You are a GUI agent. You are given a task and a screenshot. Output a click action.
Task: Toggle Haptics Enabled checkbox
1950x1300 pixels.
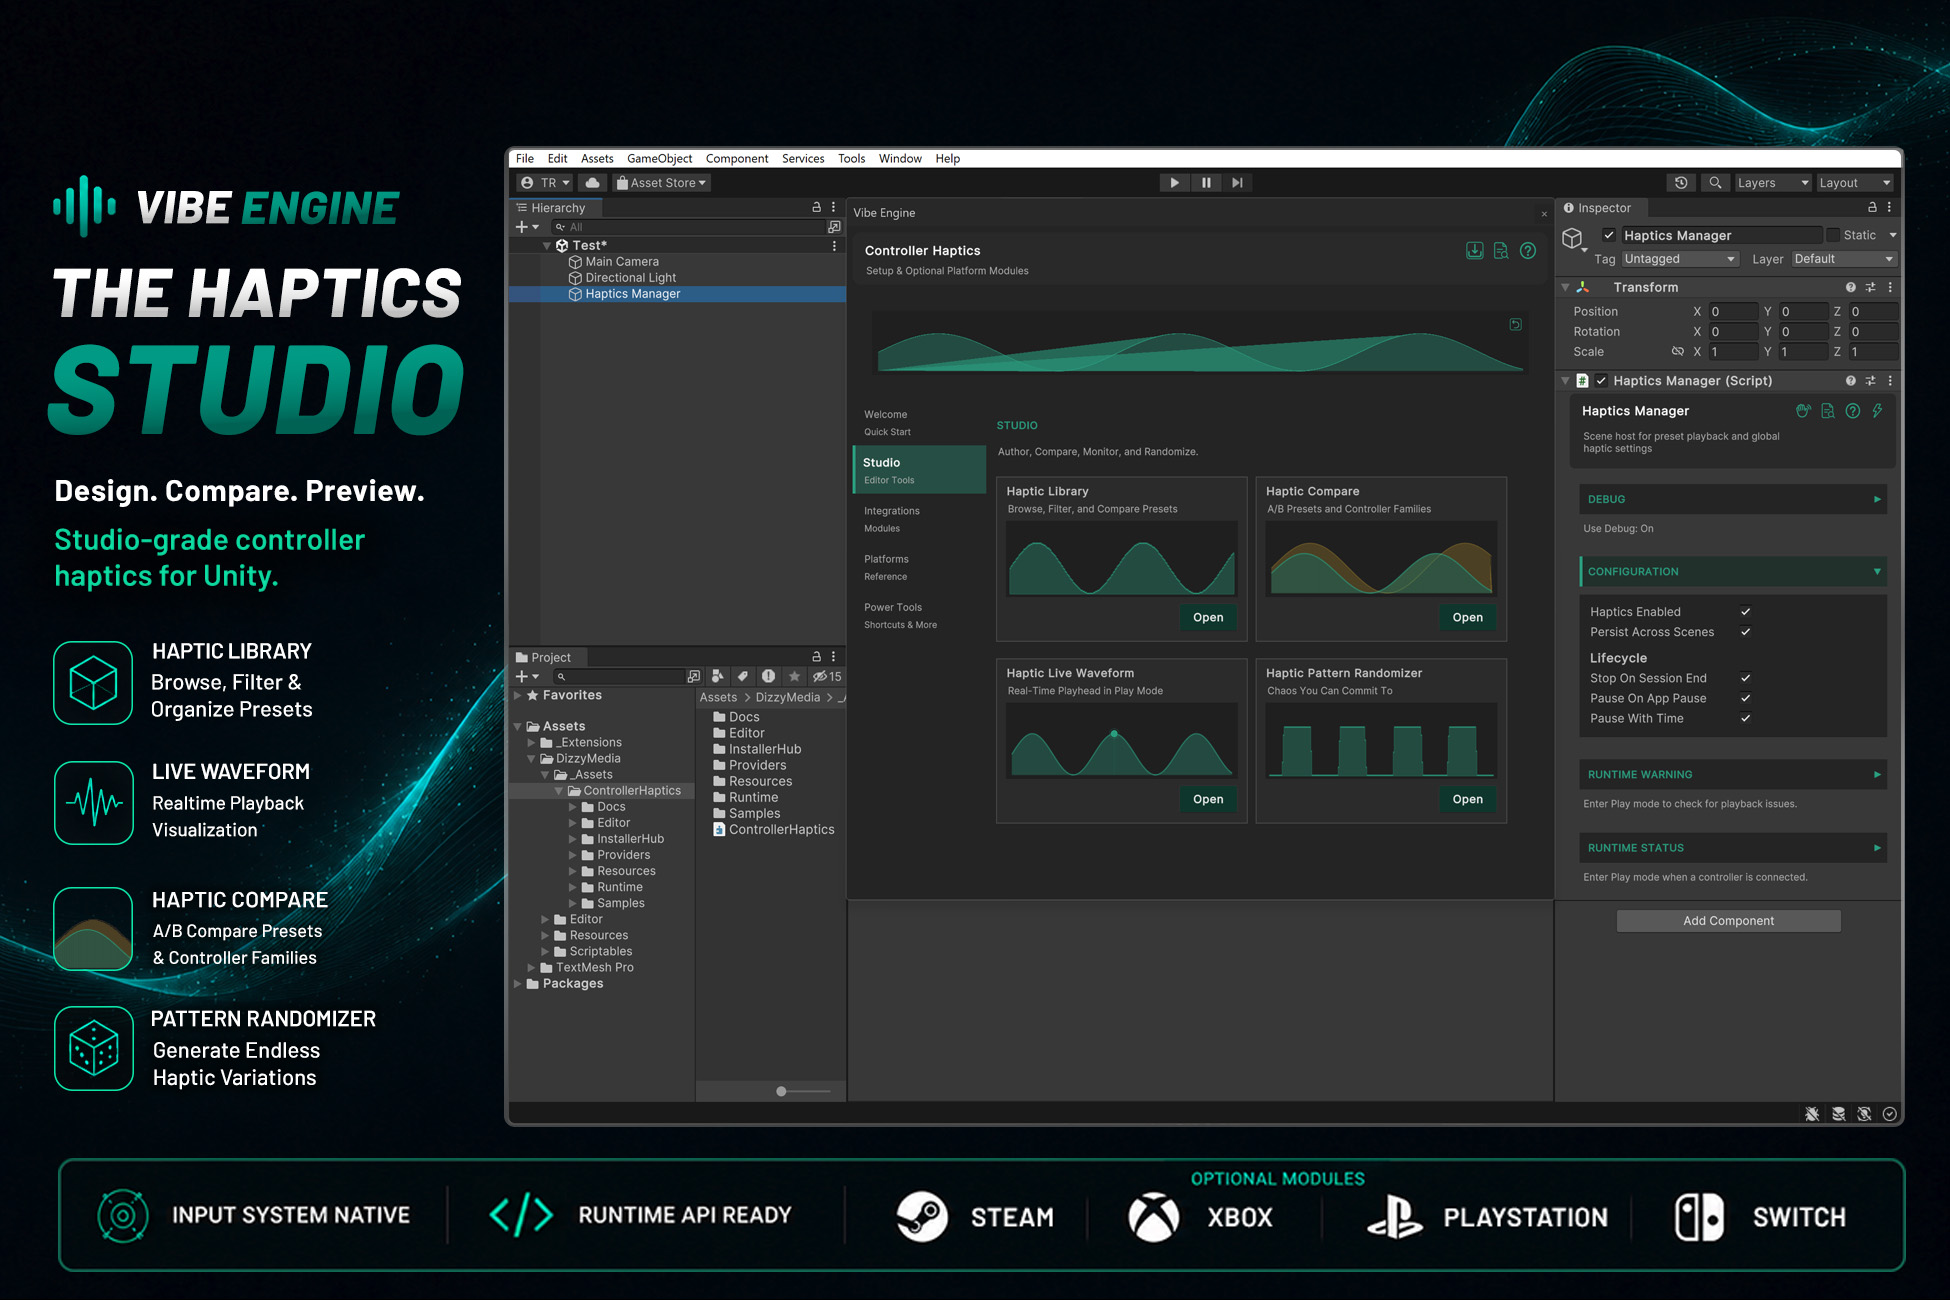click(1745, 612)
